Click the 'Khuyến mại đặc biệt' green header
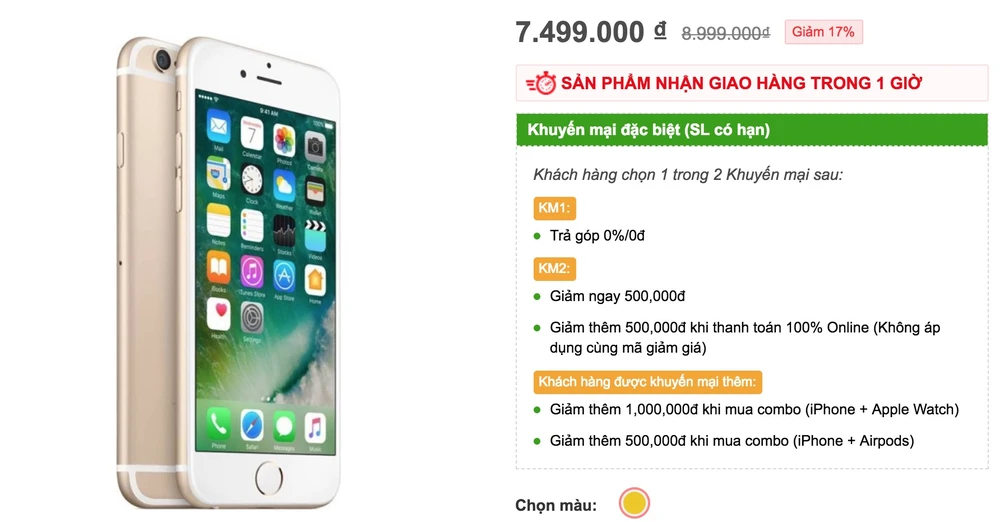 click(648, 130)
